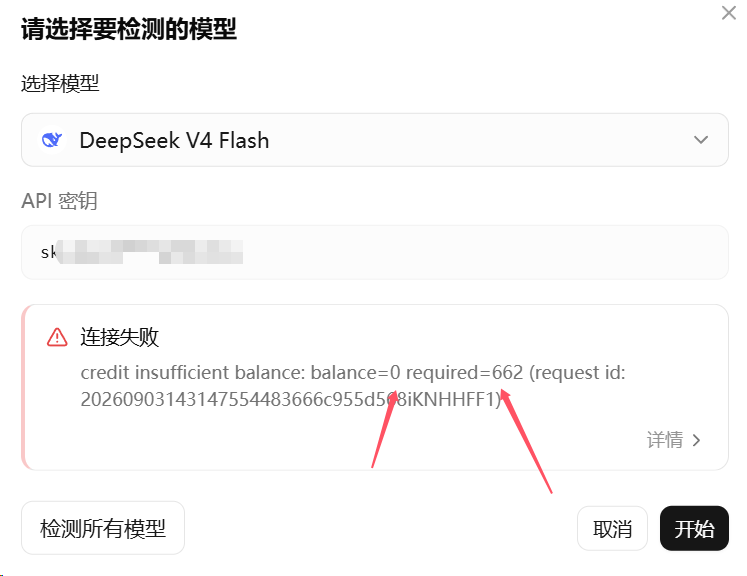The image size is (747, 576).
Task: Click the blurred API key text
Action: [x=149, y=252]
